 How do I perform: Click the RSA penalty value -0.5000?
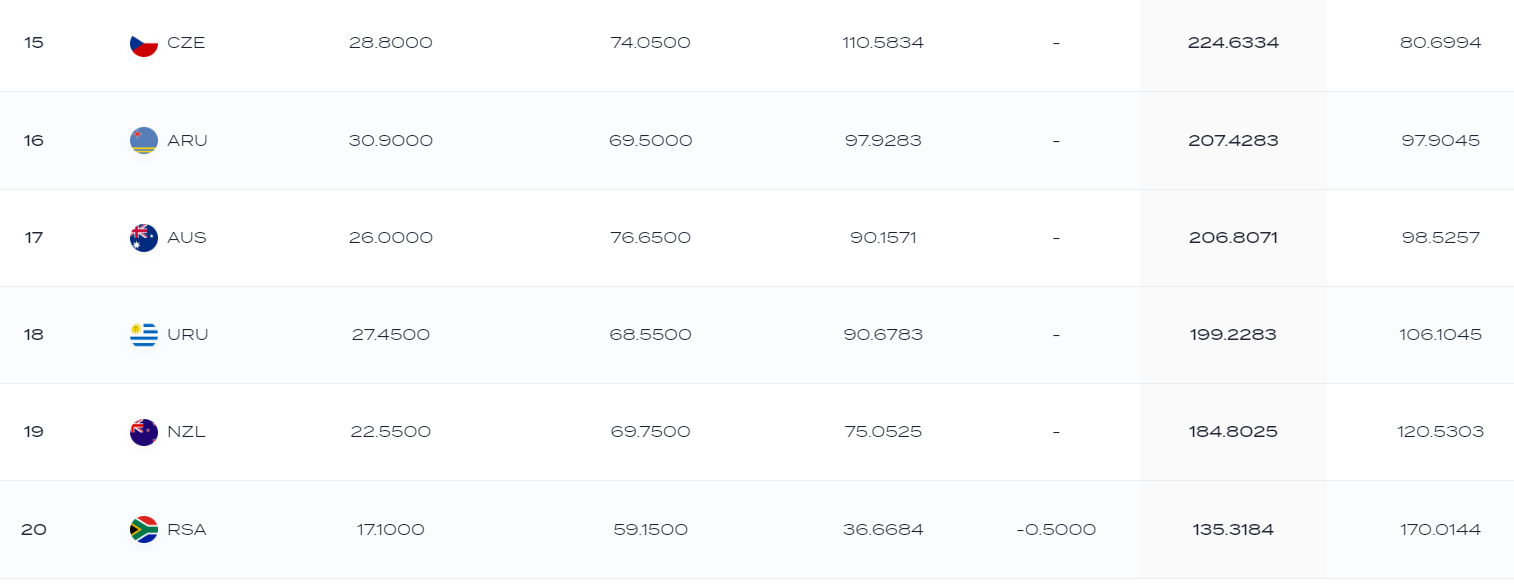pyautogui.click(x=1056, y=529)
